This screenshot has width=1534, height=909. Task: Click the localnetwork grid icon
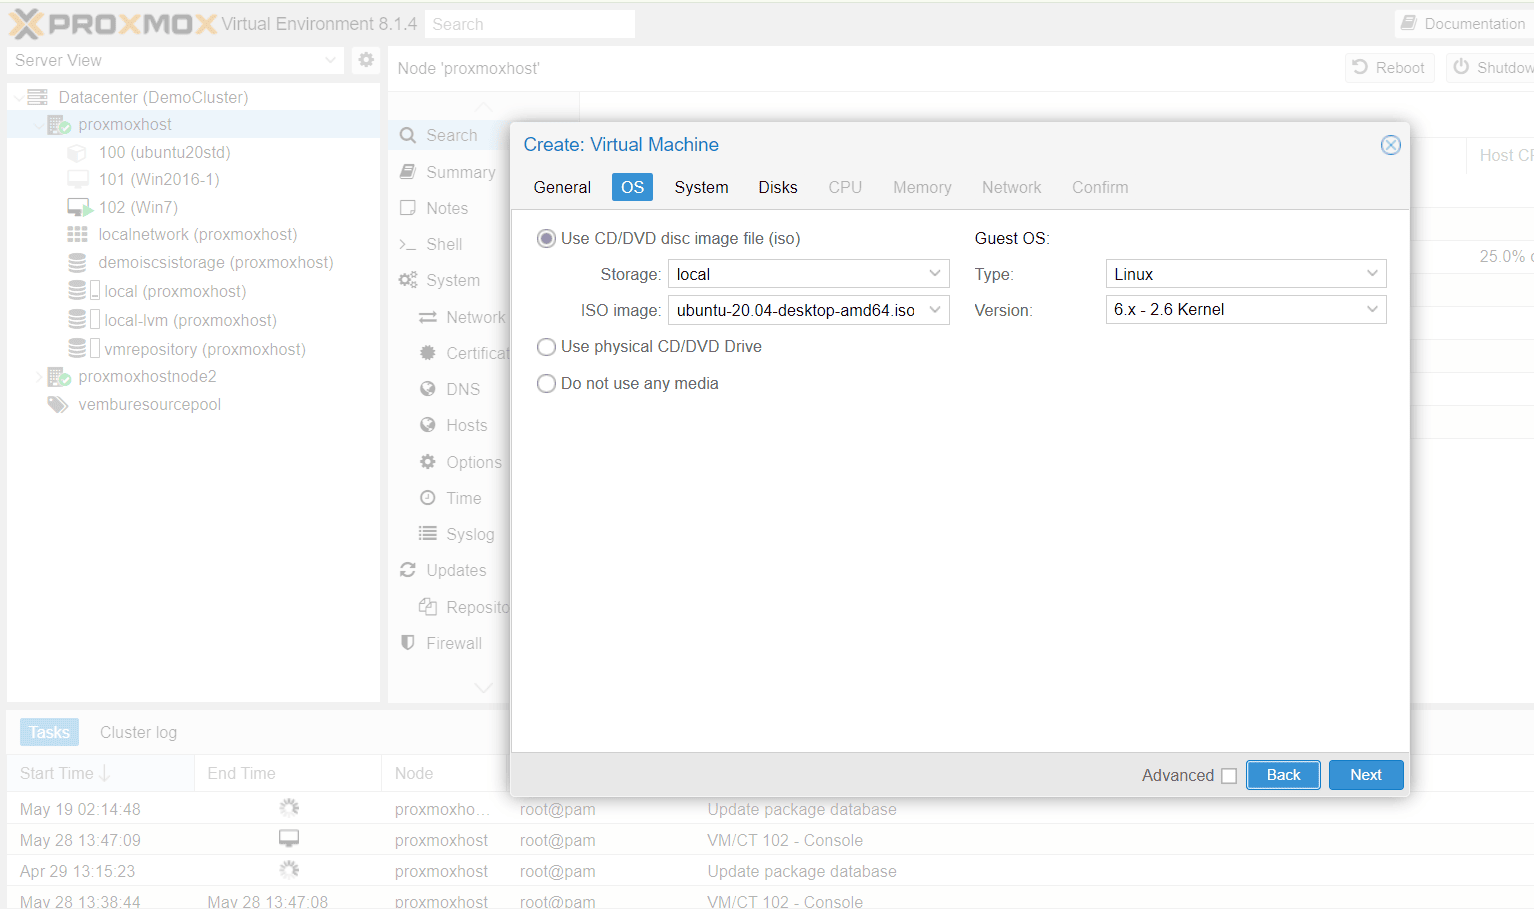pos(77,234)
